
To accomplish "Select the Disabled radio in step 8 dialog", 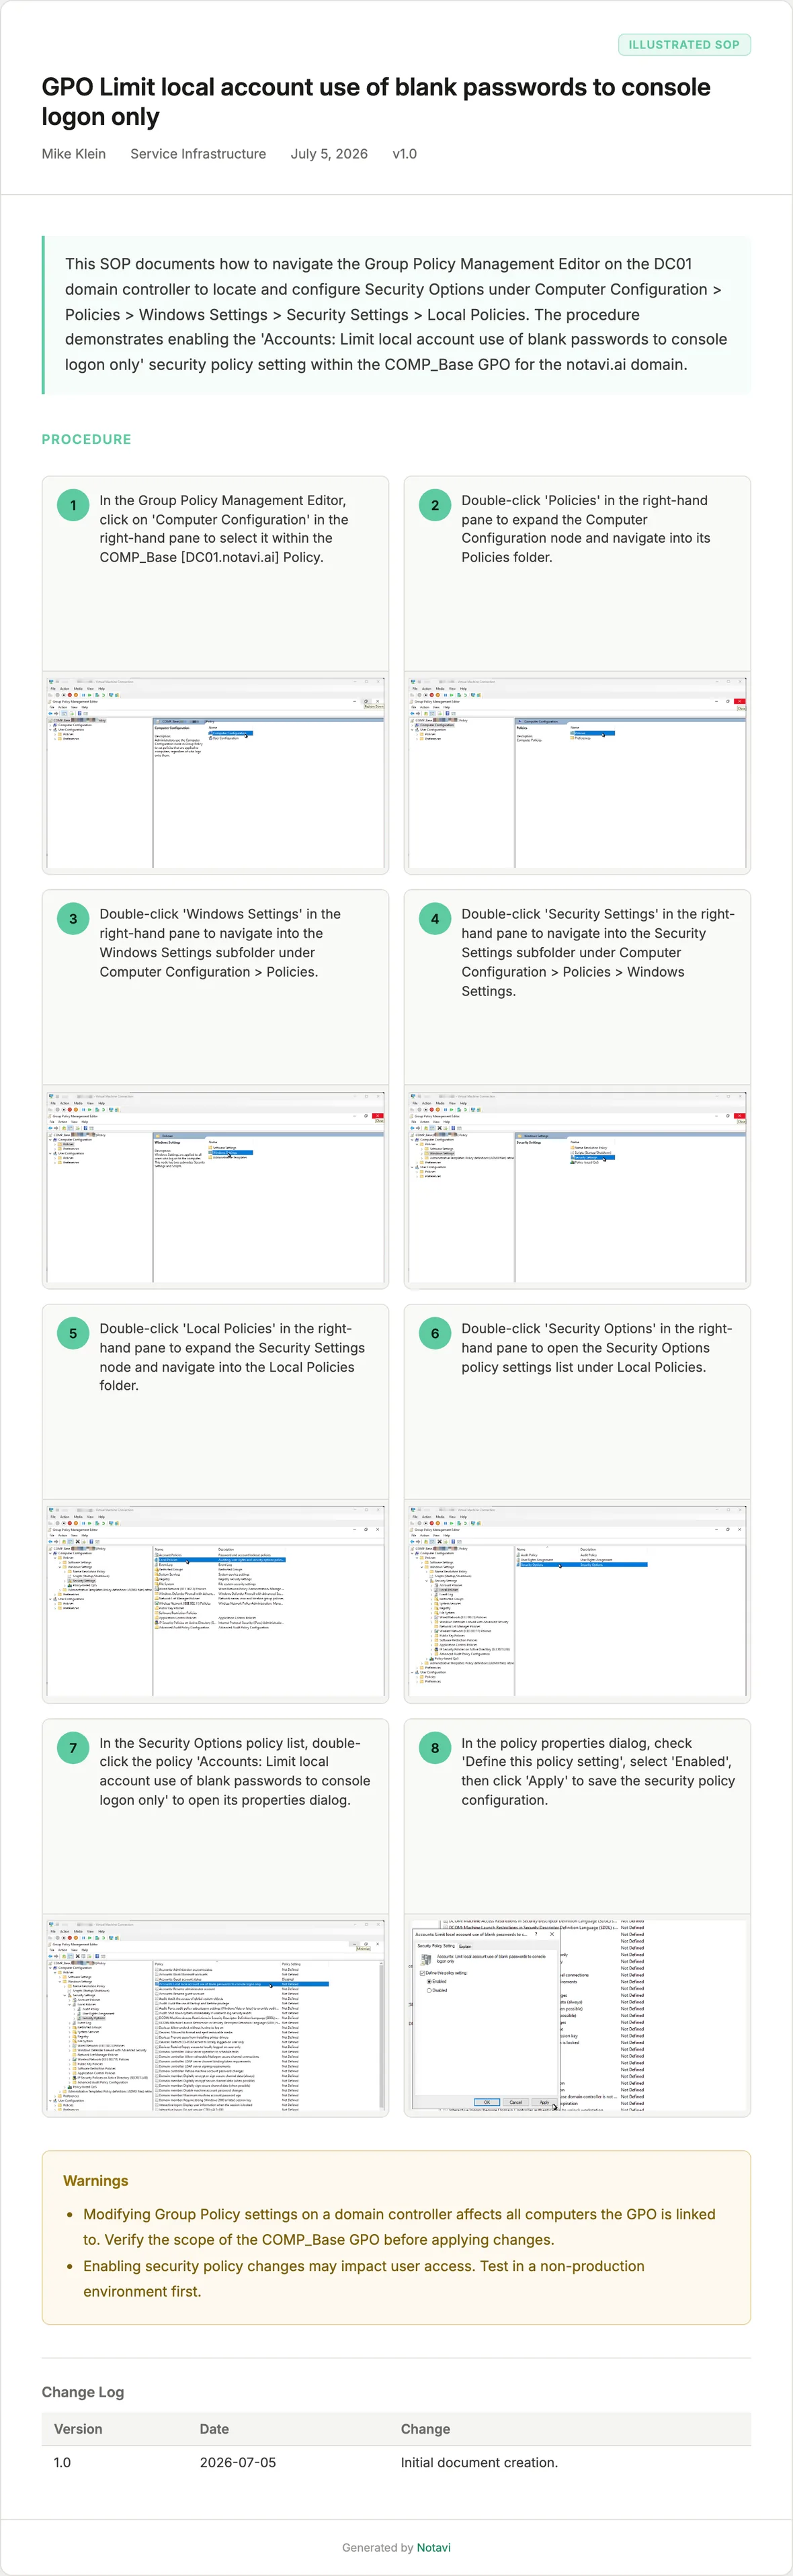I will 429,1991.
